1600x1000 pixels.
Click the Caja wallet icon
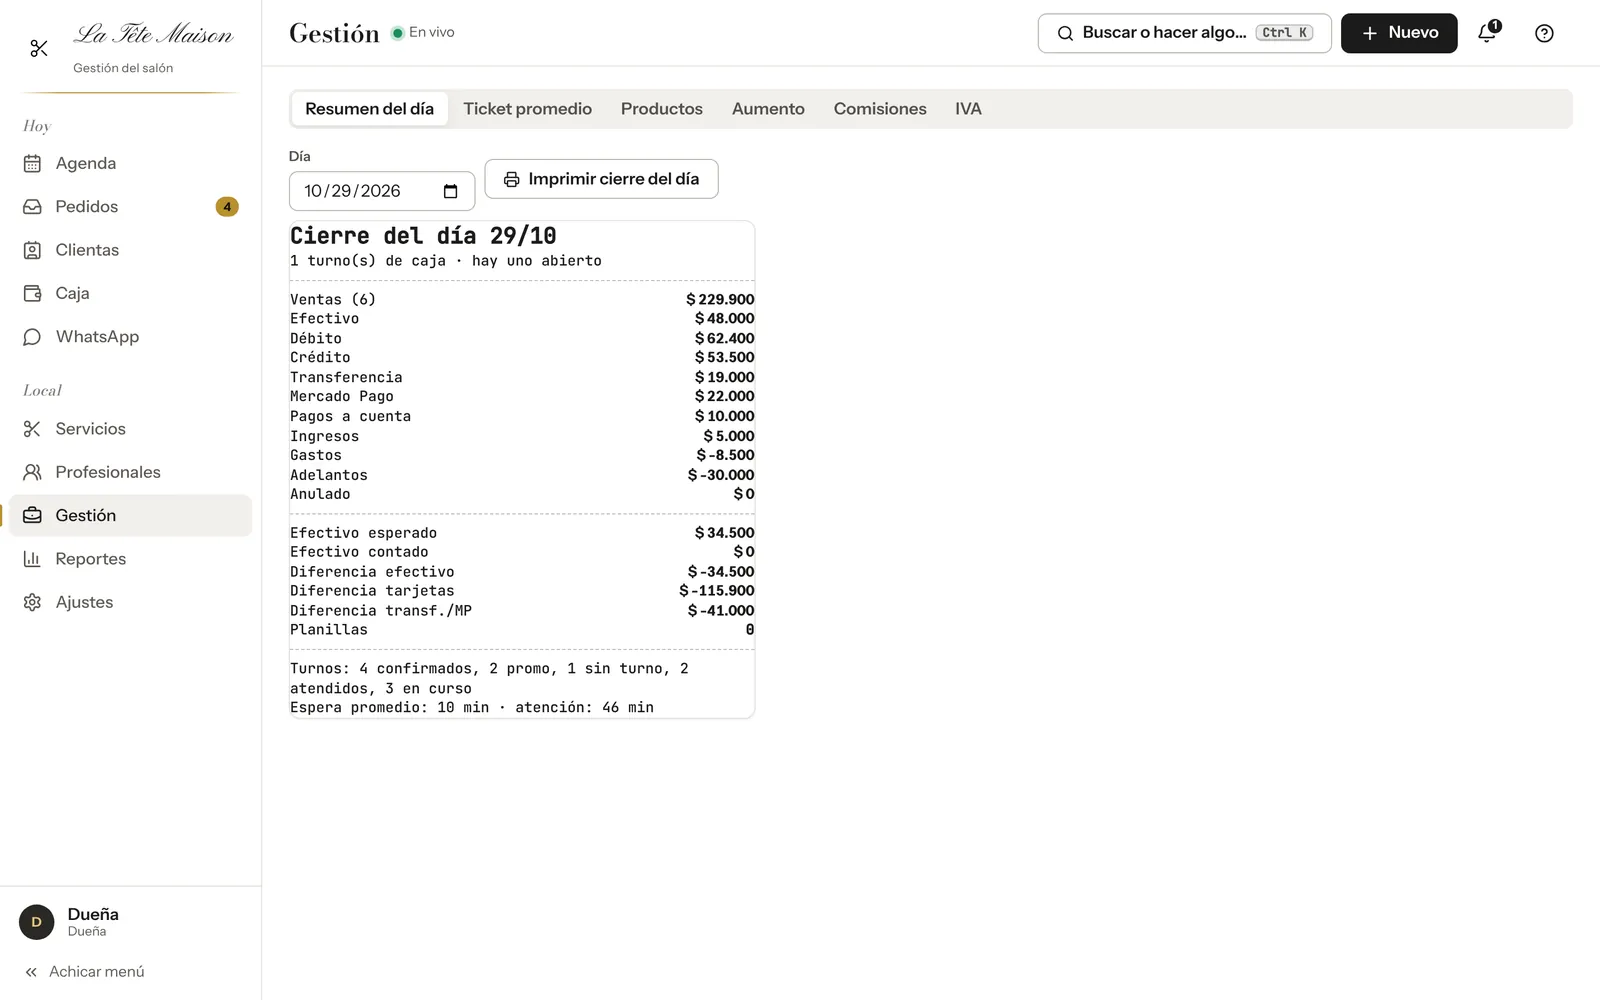tap(32, 293)
